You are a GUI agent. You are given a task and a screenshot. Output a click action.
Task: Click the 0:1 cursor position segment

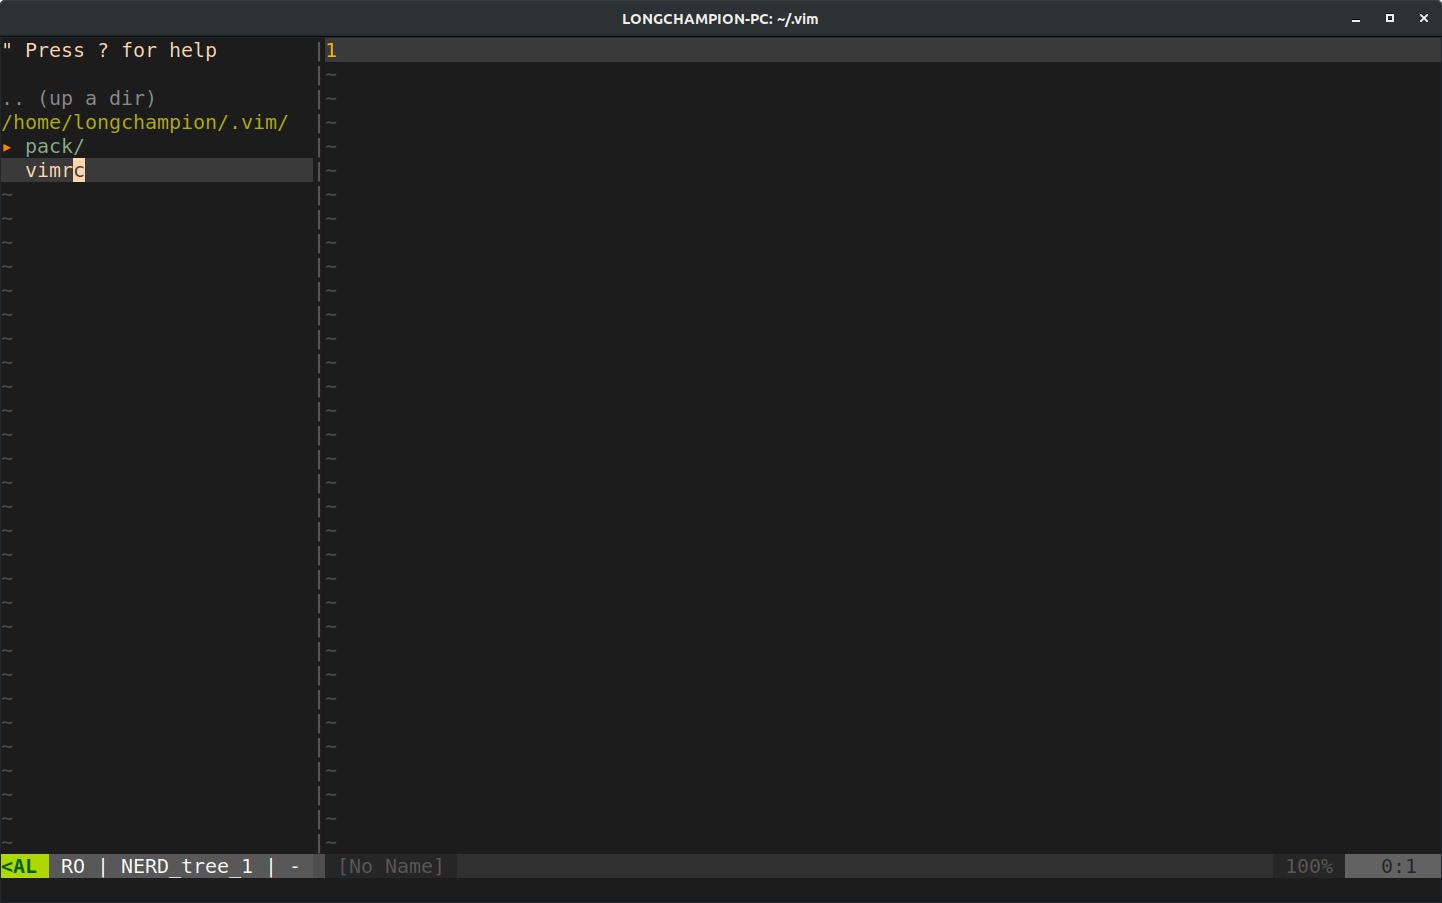pyautogui.click(x=1396, y=866)
